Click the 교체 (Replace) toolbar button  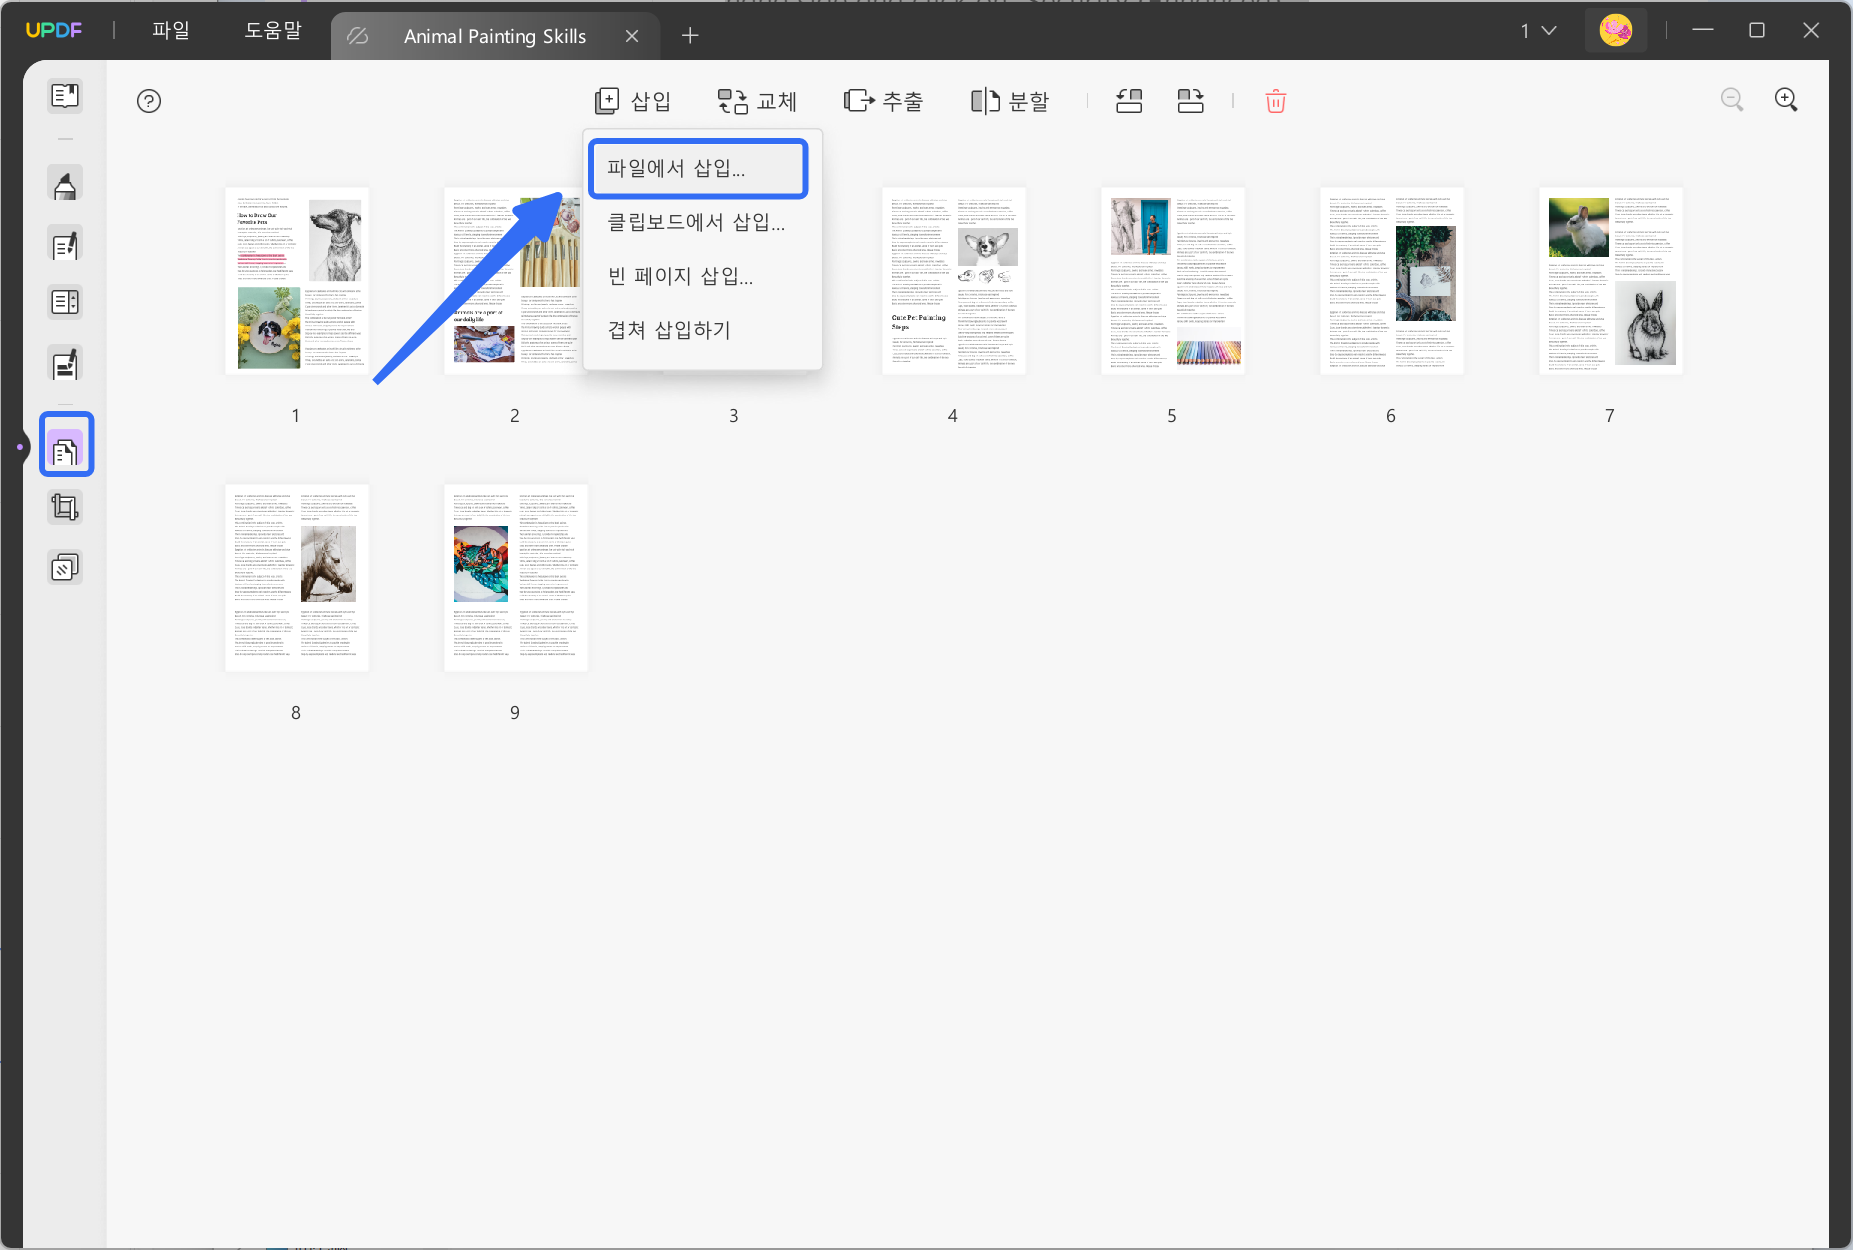757,101
